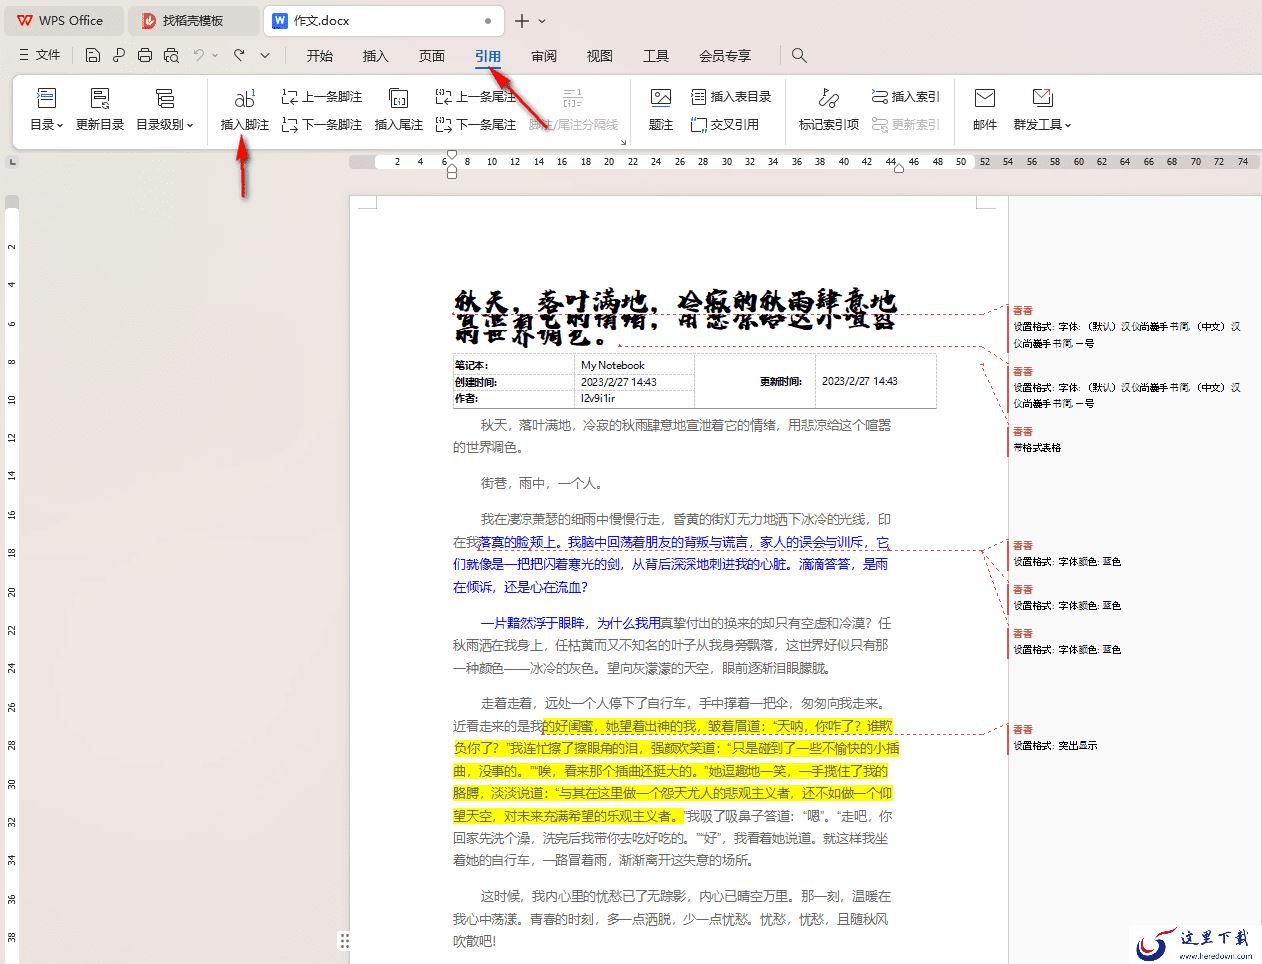Click the 街巷，雨中，一个人 paragraph

[x=541, y=483]
